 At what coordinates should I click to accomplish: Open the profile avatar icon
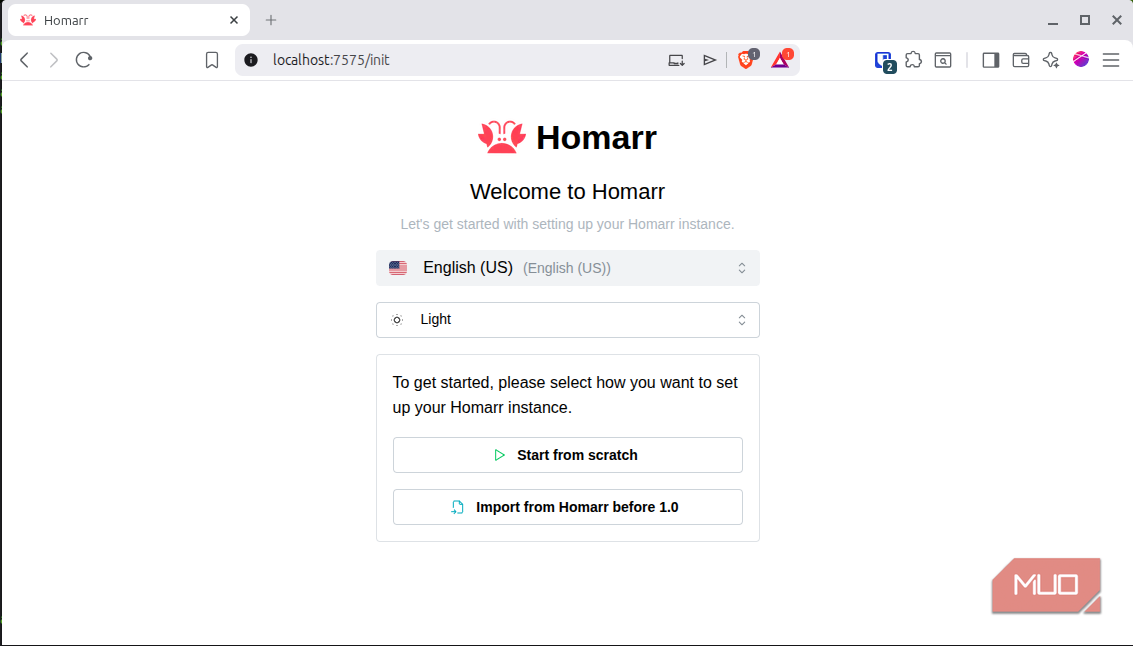tap(1081, 59)
